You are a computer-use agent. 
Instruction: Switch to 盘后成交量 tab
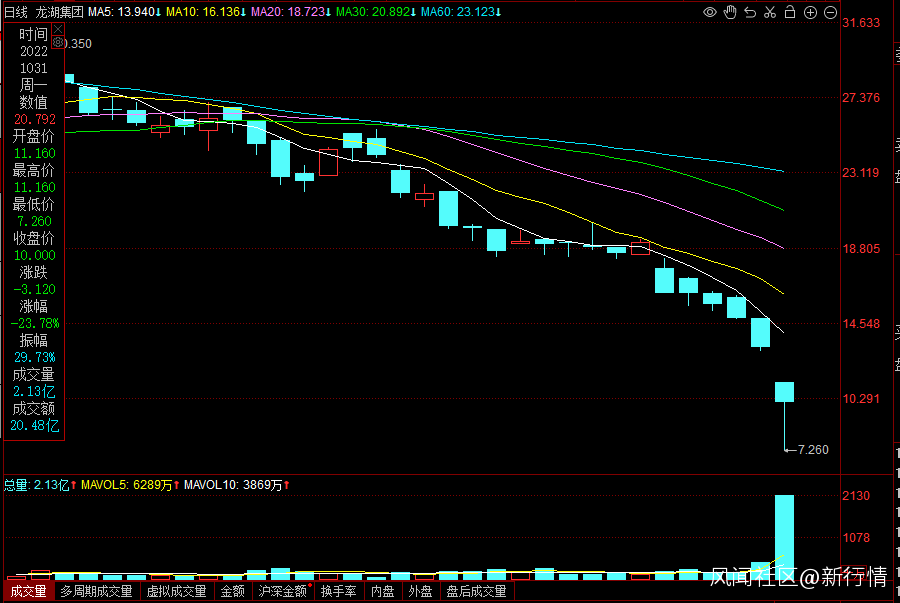[x=476, y=591]
